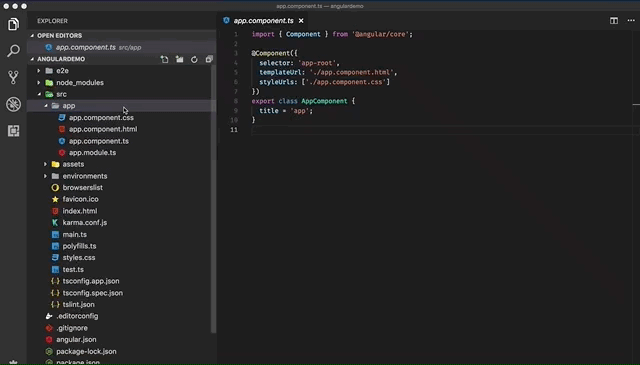Split the editor with the layout icon
Screen dimensions: 640x365
pyautogui.click(x=614, y=20)
